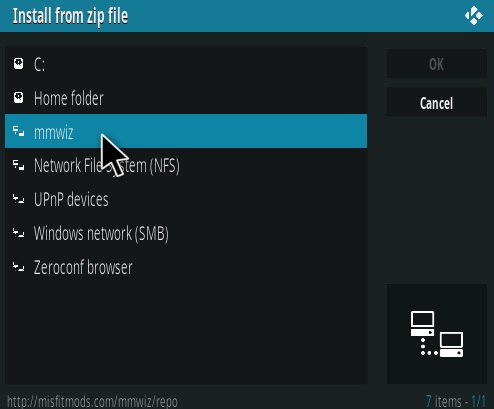Image resolution: width=494 pixels, height=409 pixels.
Task: Open the Home folder entry
Action: click(186, 98)
